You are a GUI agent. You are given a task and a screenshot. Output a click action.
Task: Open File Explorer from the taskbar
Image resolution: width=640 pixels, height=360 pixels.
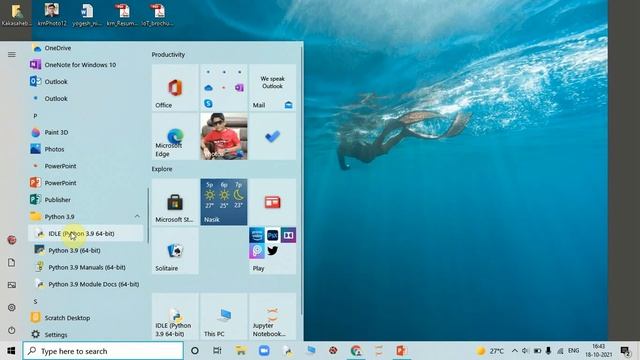(241, 351)
